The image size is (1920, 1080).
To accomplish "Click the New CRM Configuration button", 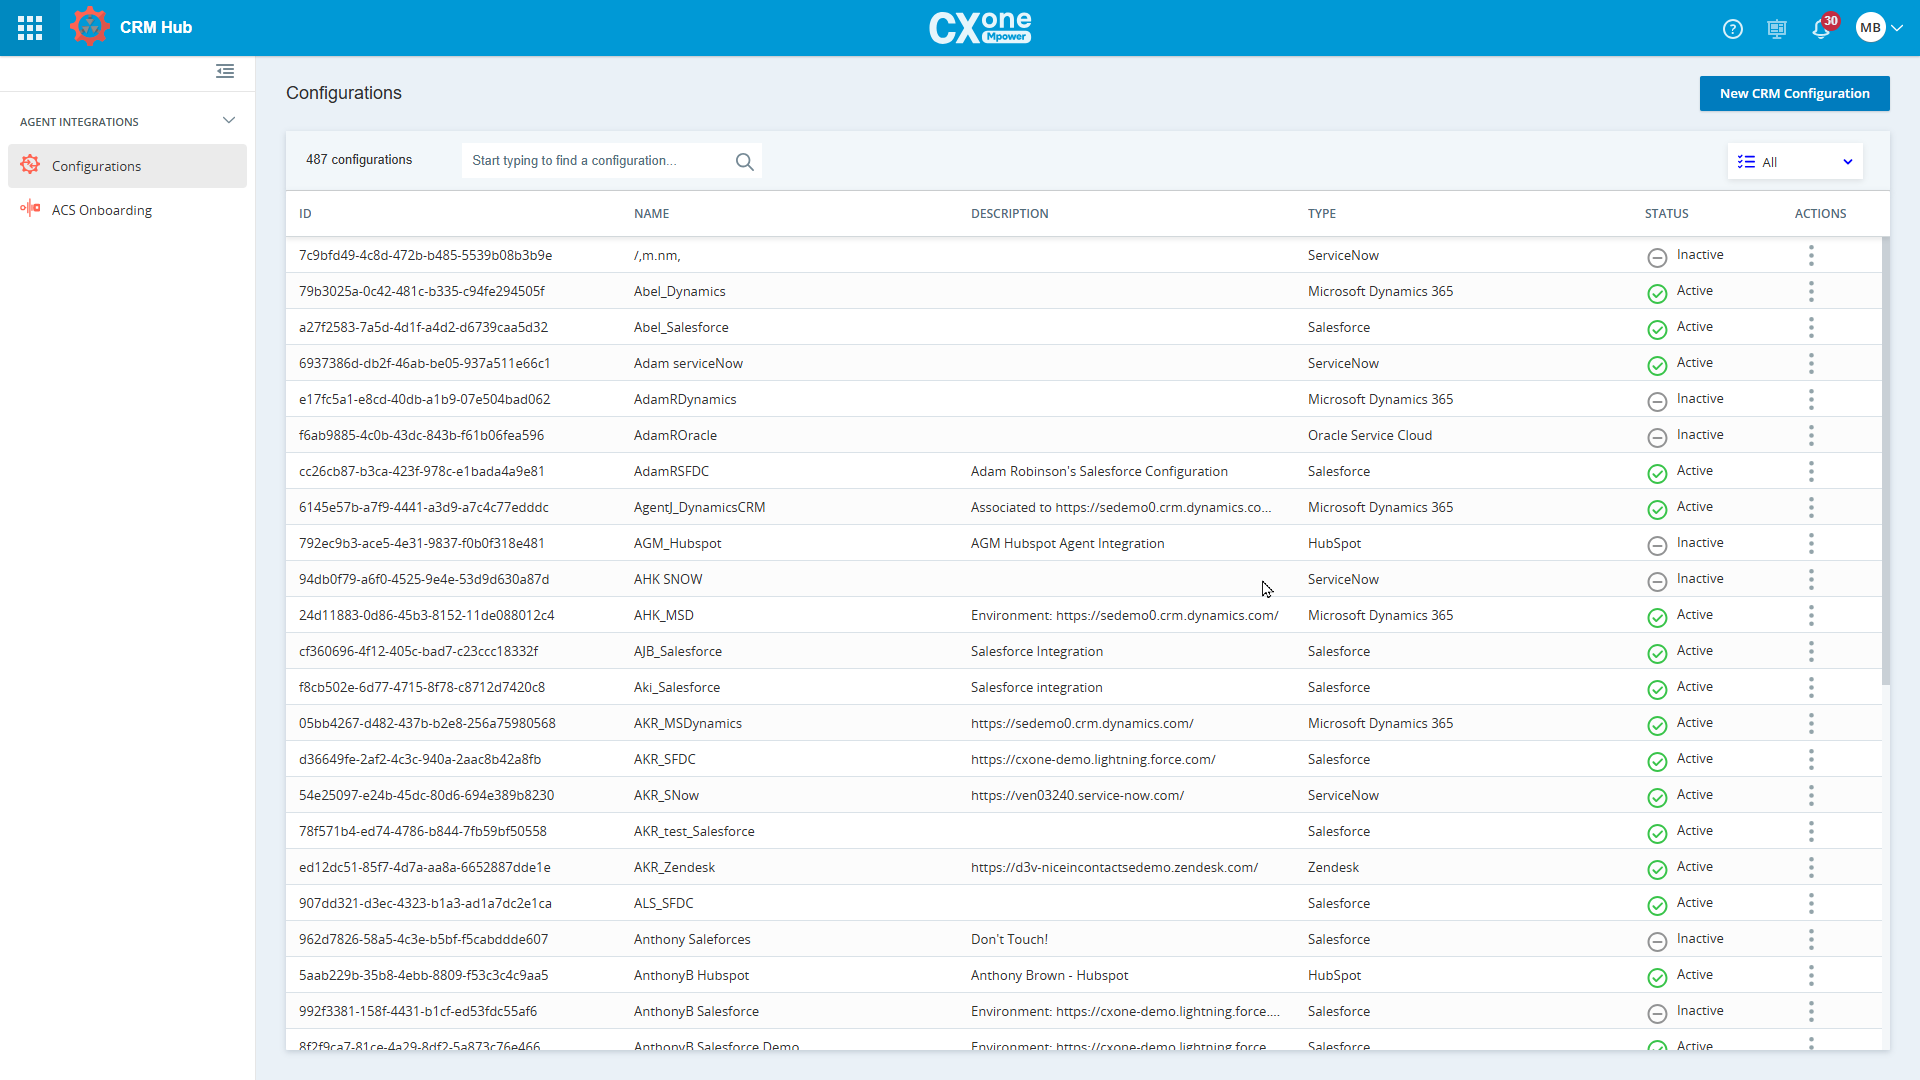I will [1794, 93].
